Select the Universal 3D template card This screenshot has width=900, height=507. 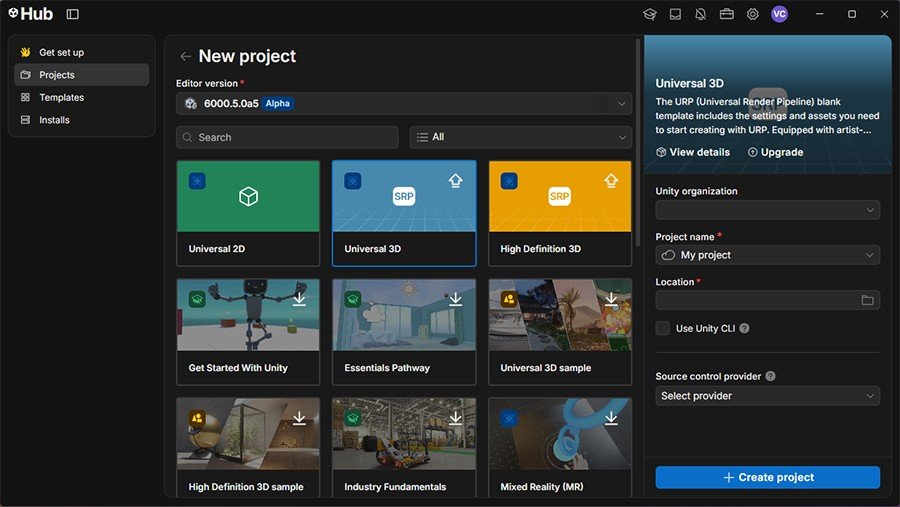point(404,214)
